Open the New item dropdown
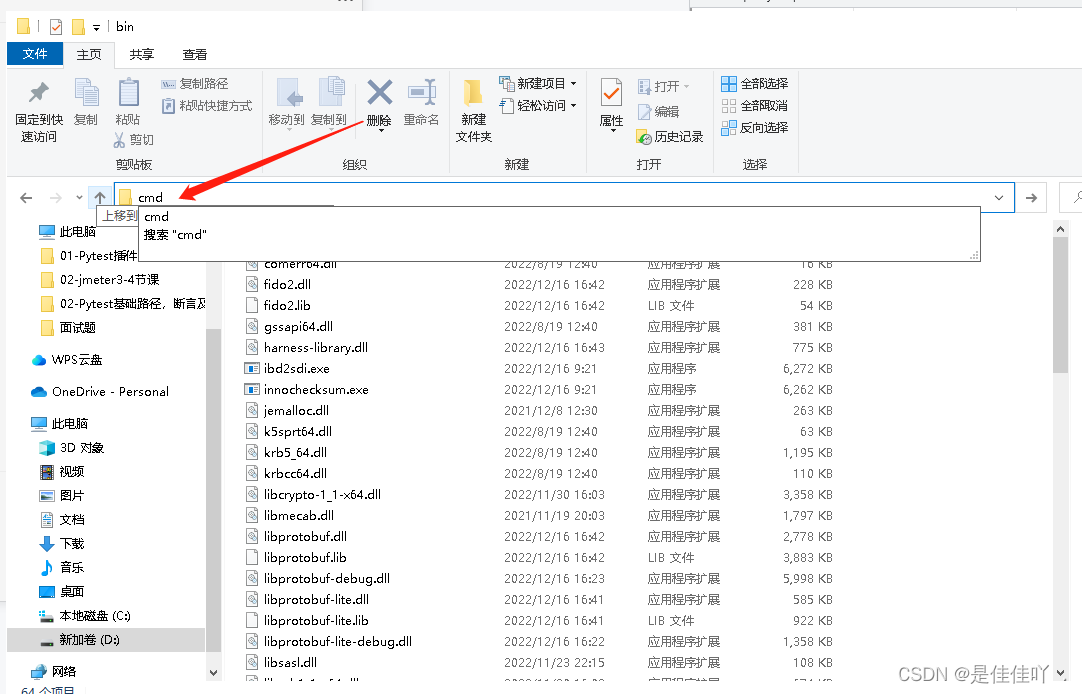 tap(573, 83)
